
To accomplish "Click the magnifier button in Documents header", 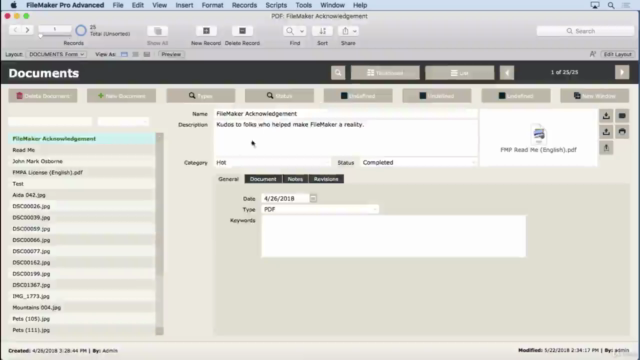I will point(338,73).
